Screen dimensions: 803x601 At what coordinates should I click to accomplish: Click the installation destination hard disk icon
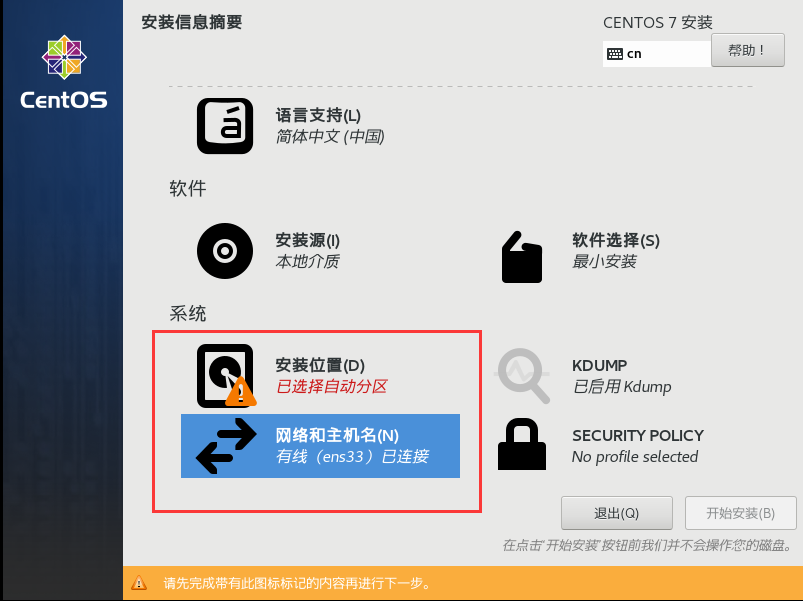click(226, 376)
